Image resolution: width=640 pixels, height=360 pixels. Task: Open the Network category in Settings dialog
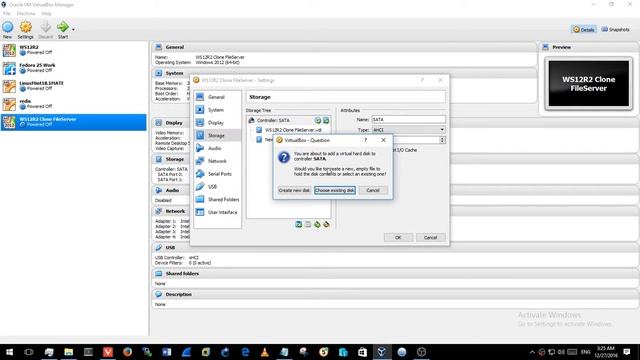(x=217, y=161)
